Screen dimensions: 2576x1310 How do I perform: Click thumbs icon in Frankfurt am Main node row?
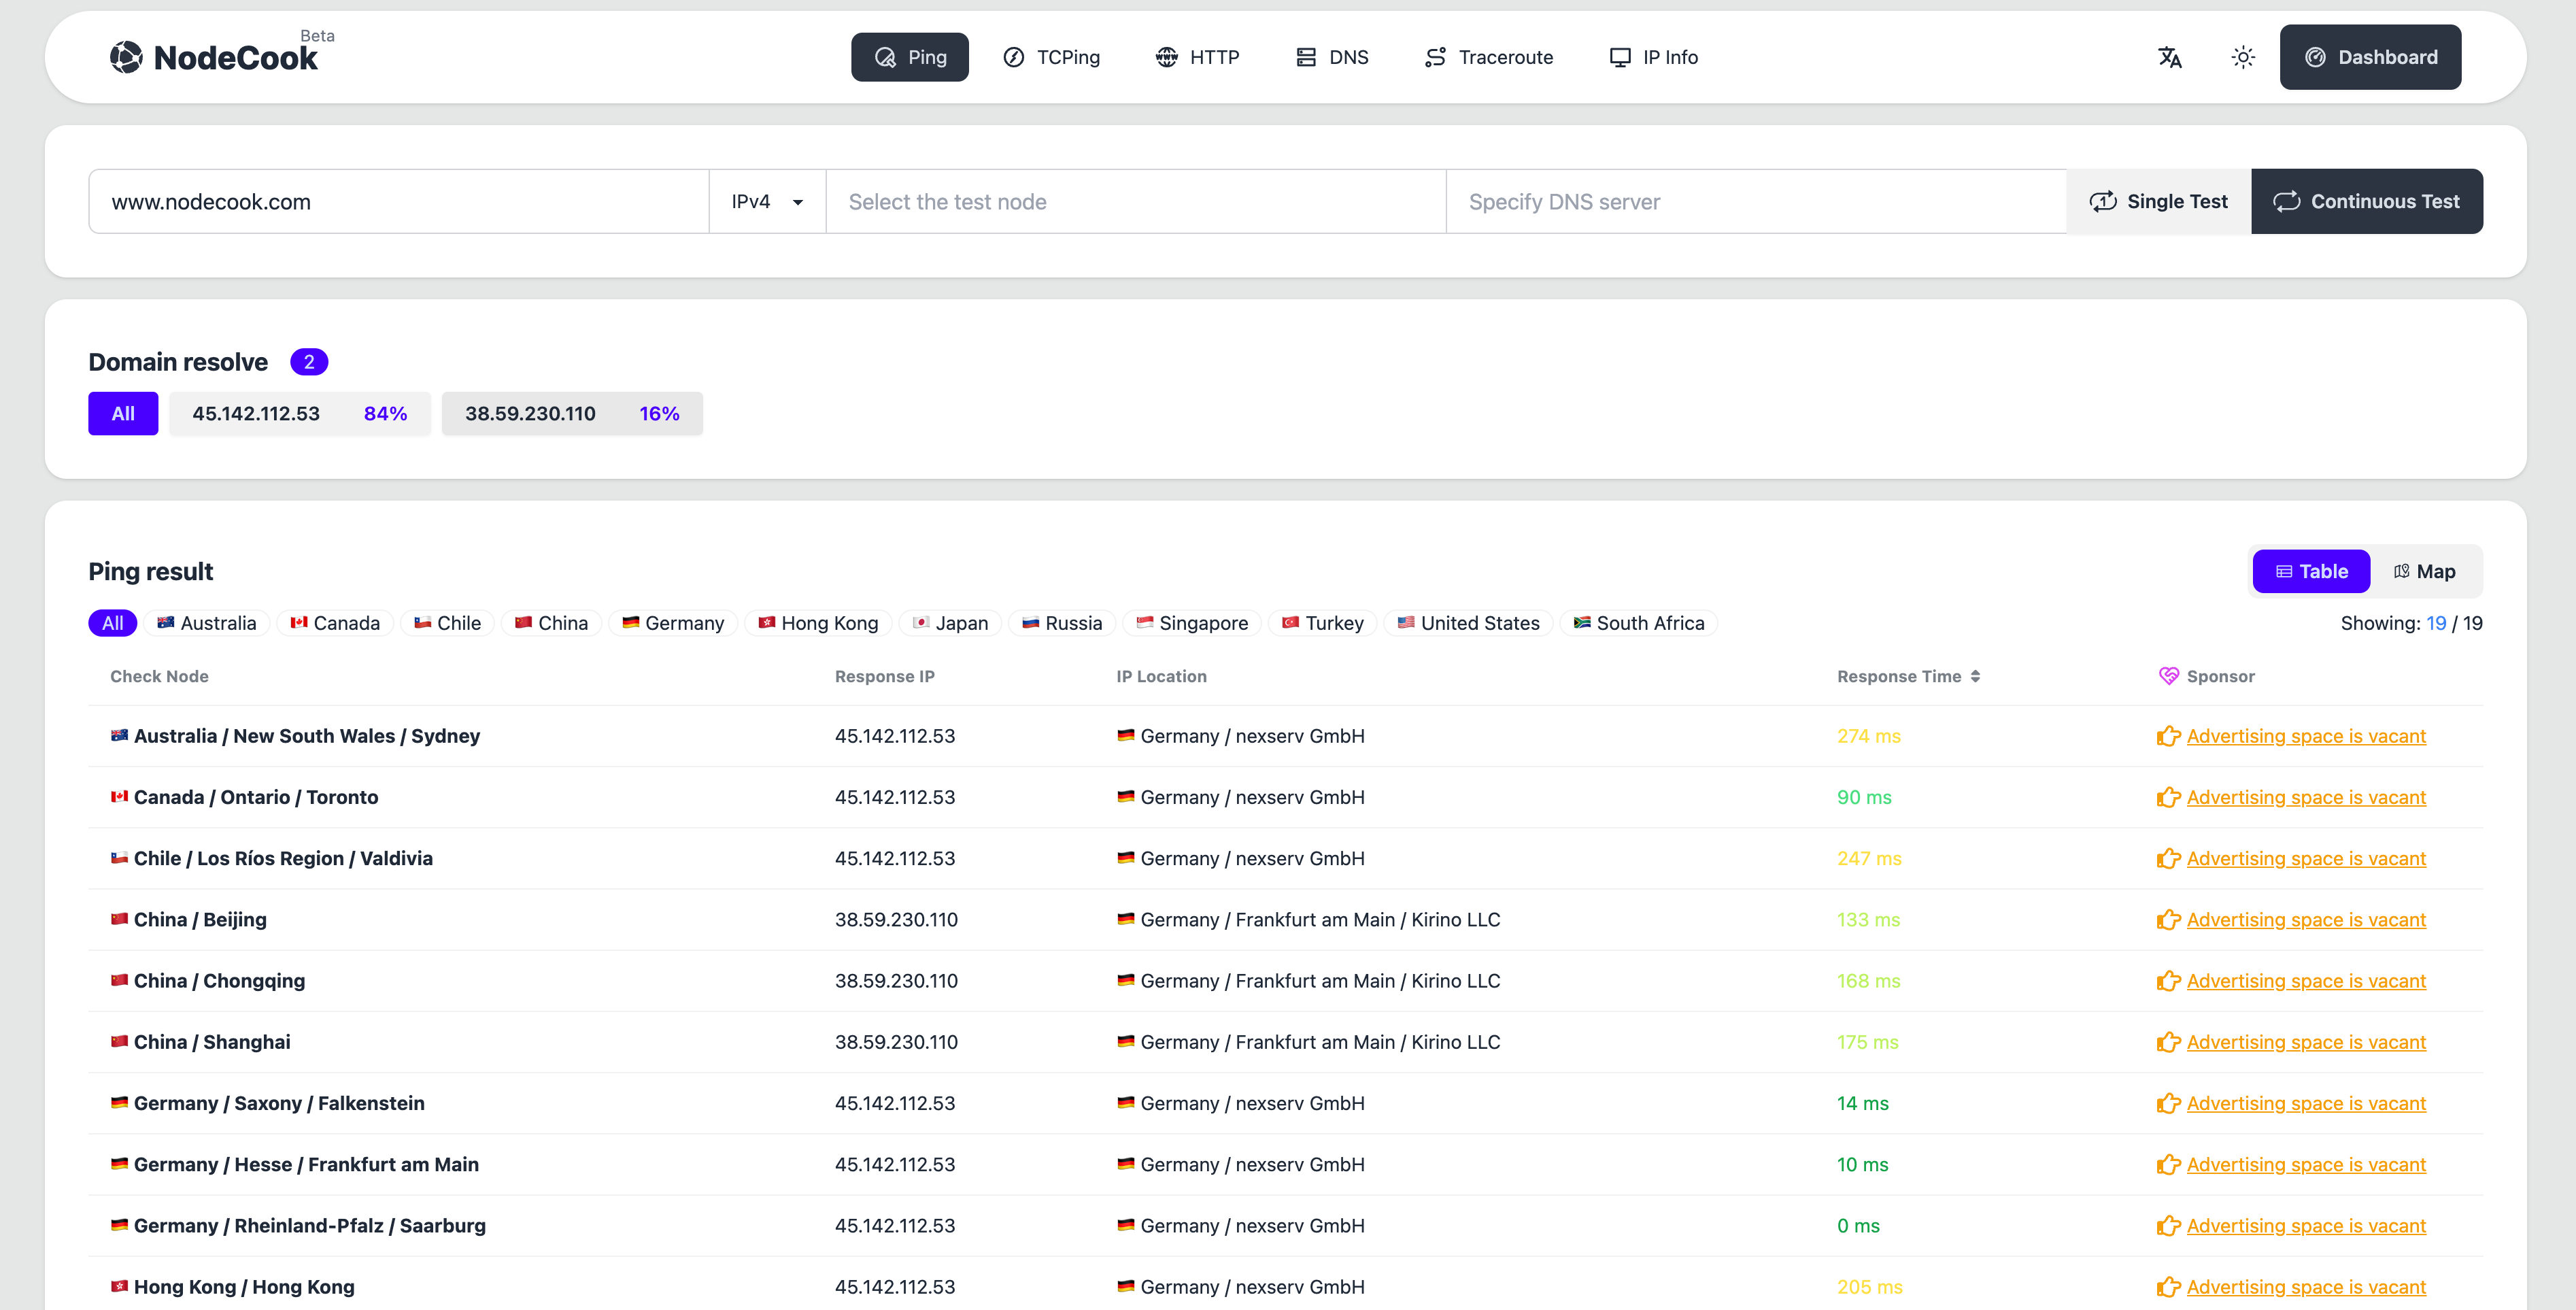pyautogui.click(x=2168, y=1164)
